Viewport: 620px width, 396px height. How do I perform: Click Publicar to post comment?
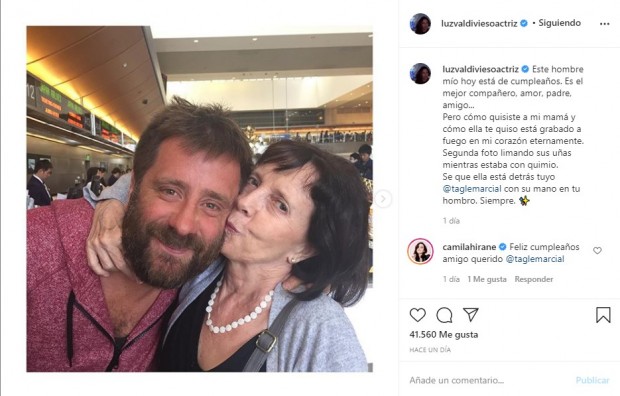pos(592,380)
